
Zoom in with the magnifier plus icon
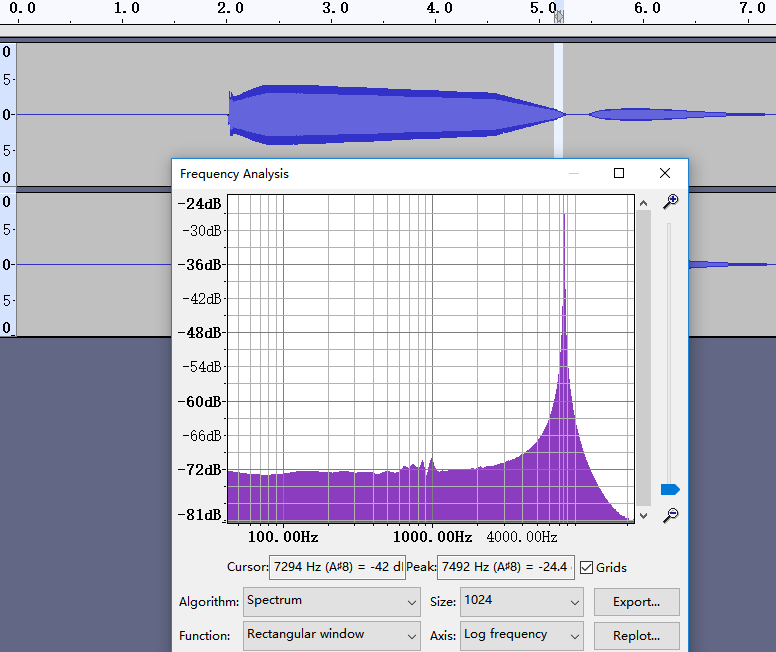671,201
